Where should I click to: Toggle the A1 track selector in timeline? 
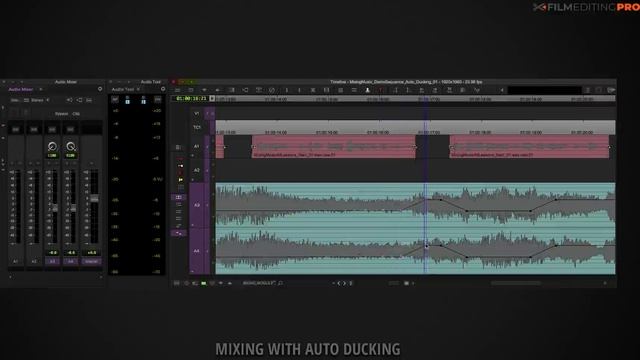(197, 146)
